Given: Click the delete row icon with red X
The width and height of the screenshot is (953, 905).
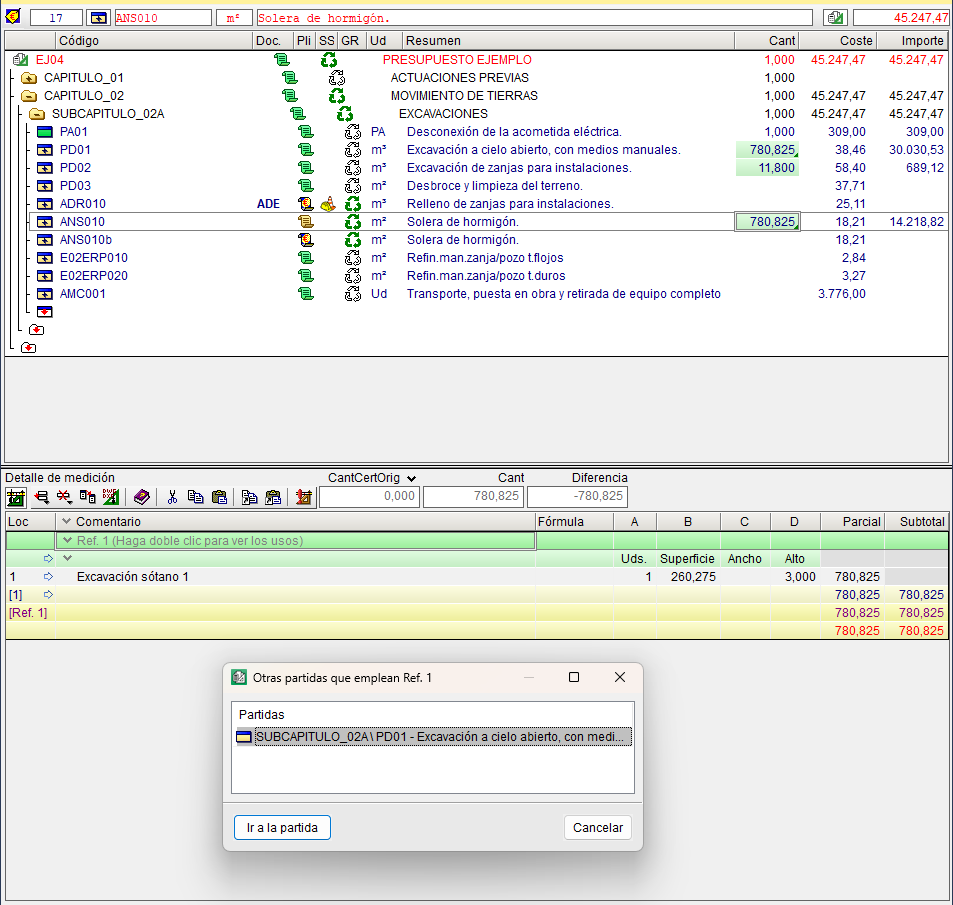Looking at the screenshot, I should pos(64,497).
